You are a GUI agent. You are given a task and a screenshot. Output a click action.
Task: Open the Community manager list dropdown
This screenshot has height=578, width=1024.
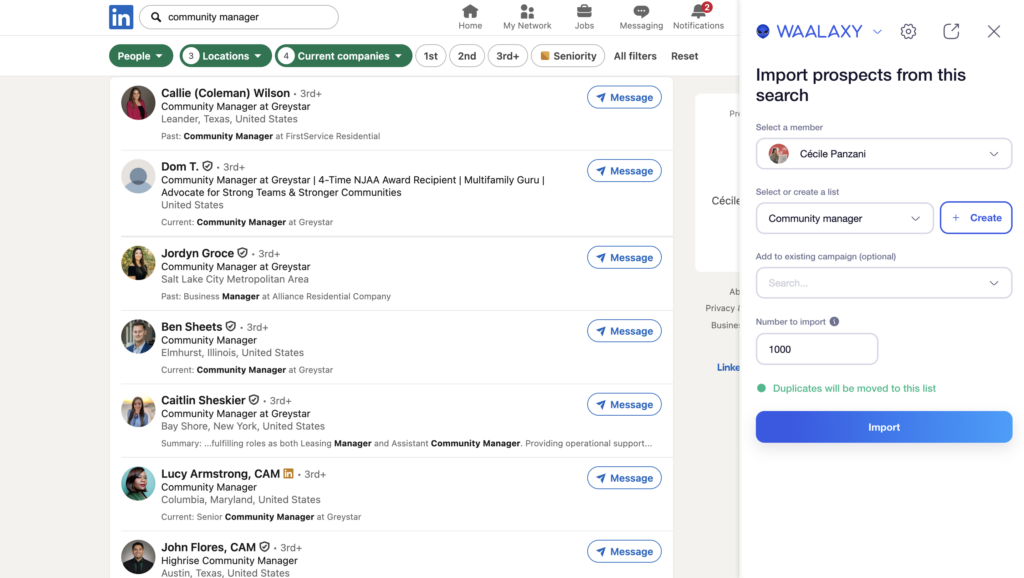tap(844, 218)
